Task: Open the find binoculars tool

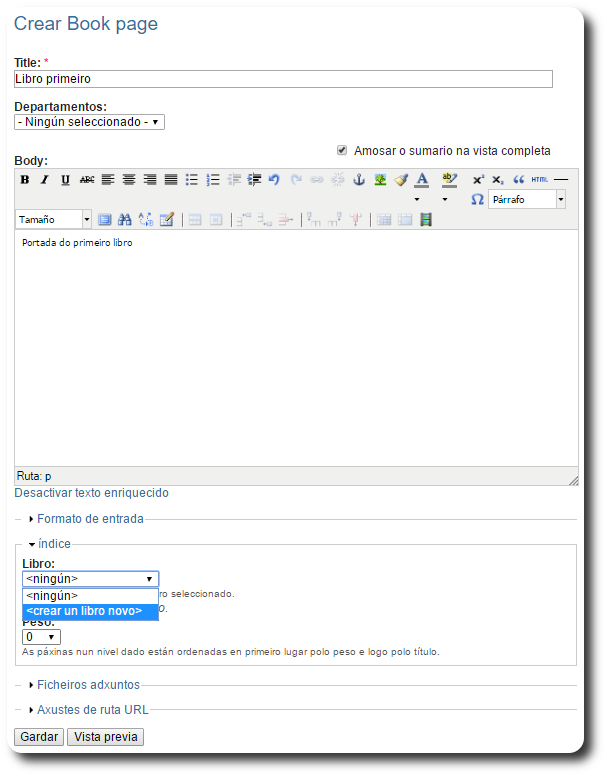Action: click(125, 219)
